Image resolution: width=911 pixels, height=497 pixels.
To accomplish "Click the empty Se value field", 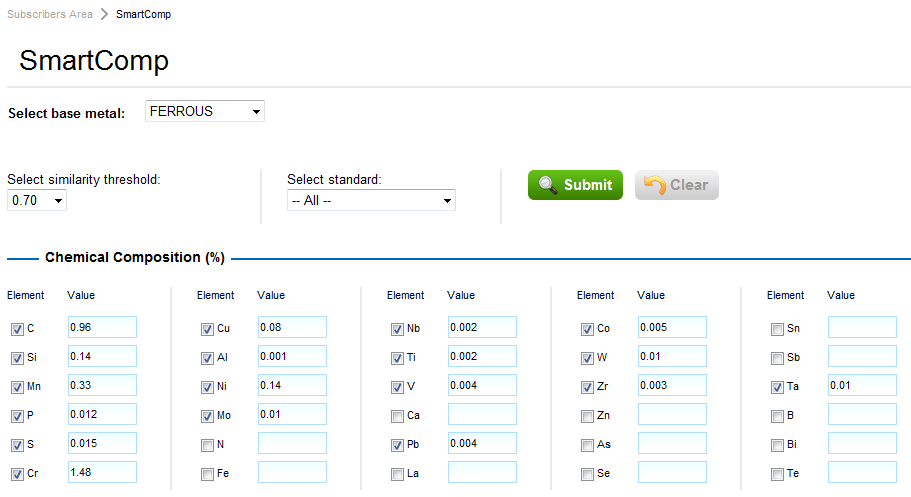I will (672, 472).
